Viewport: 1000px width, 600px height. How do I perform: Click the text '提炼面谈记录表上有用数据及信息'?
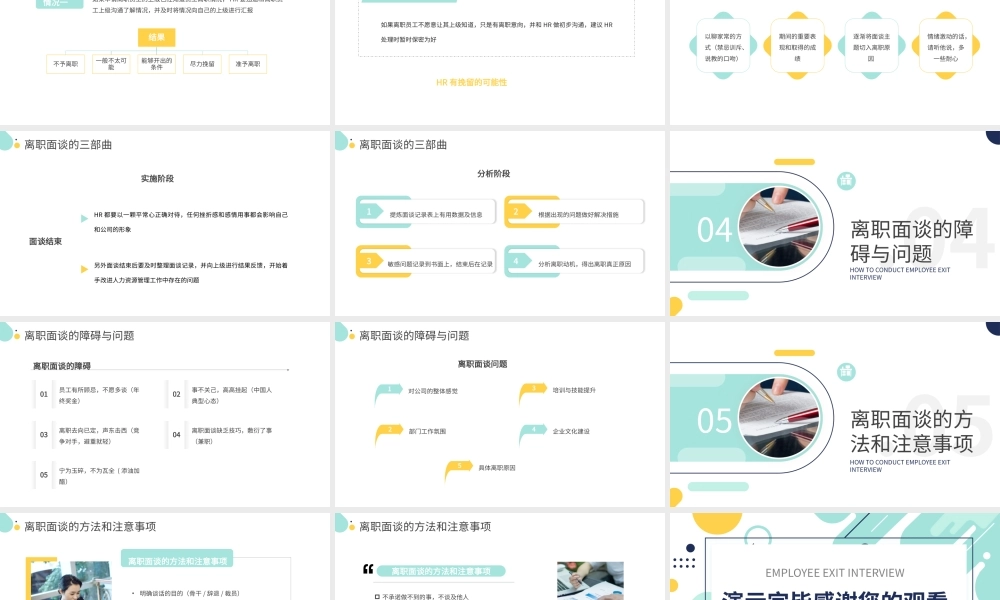tap(436, 215)
